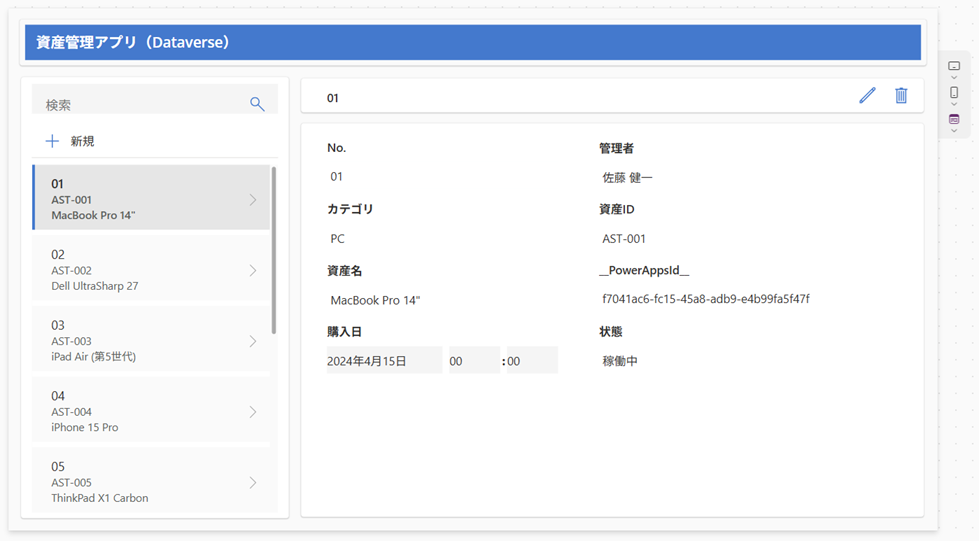Click the plus icon to add 新規 record
The image size is (979, 541).
53,141
